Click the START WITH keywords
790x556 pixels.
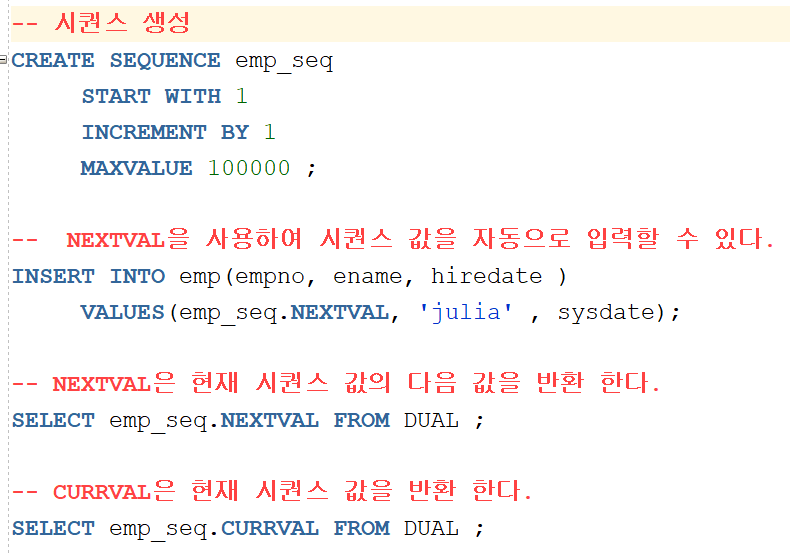coord(152,96)
